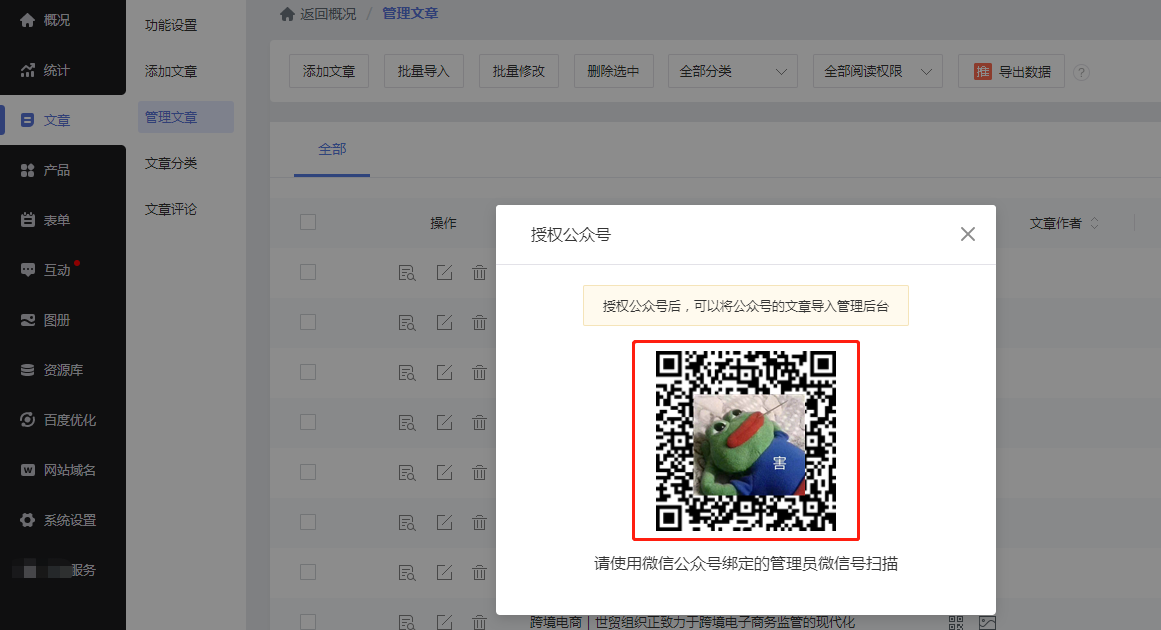The width and height of the screenshot is (1161, 630).
Task: Open the 跨境电商 article title
Action: [692, 623]
